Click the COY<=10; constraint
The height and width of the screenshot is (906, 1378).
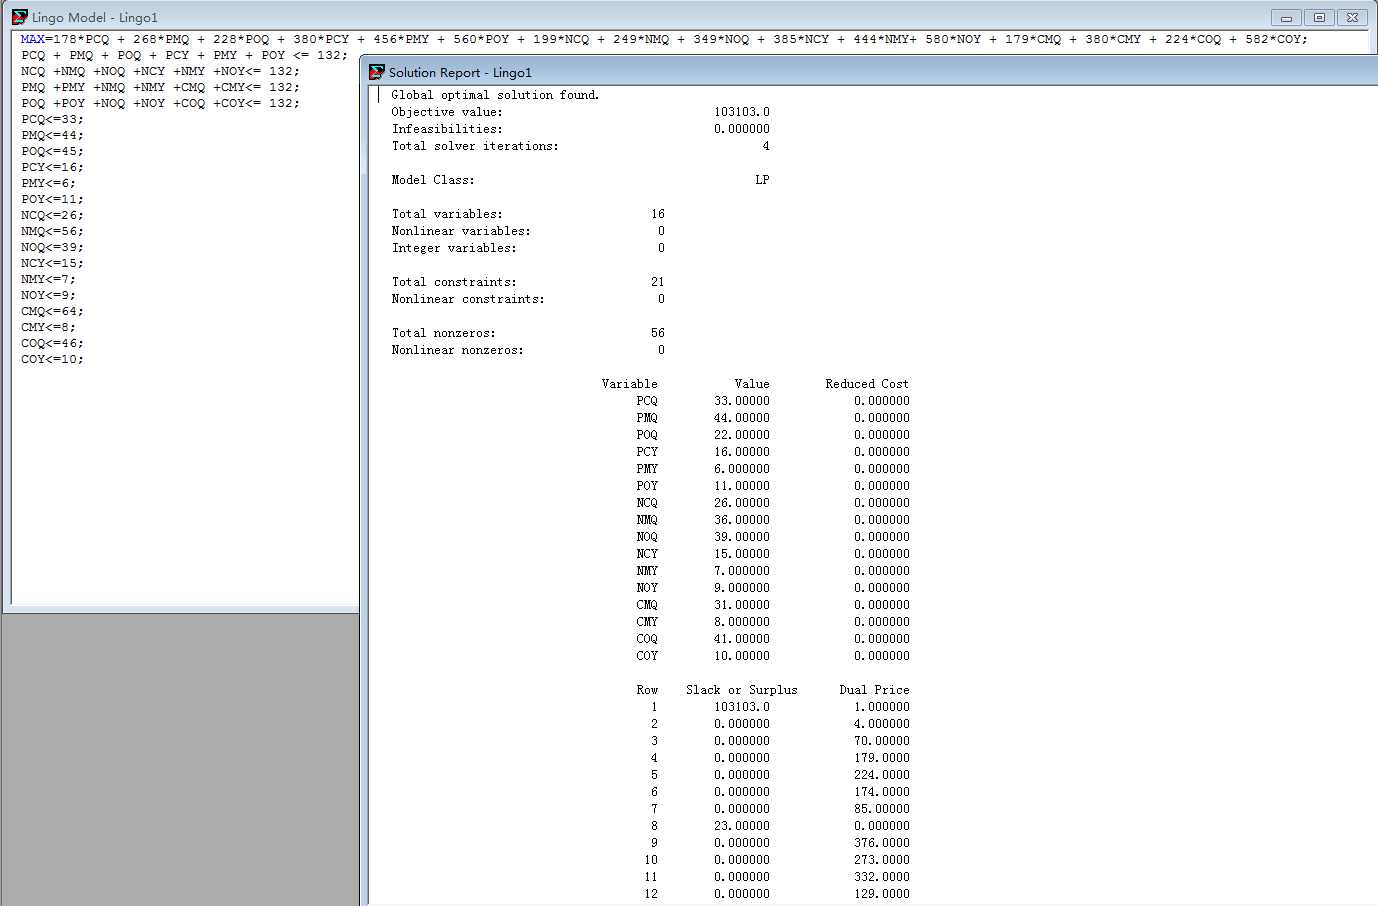tap(52, 359)
